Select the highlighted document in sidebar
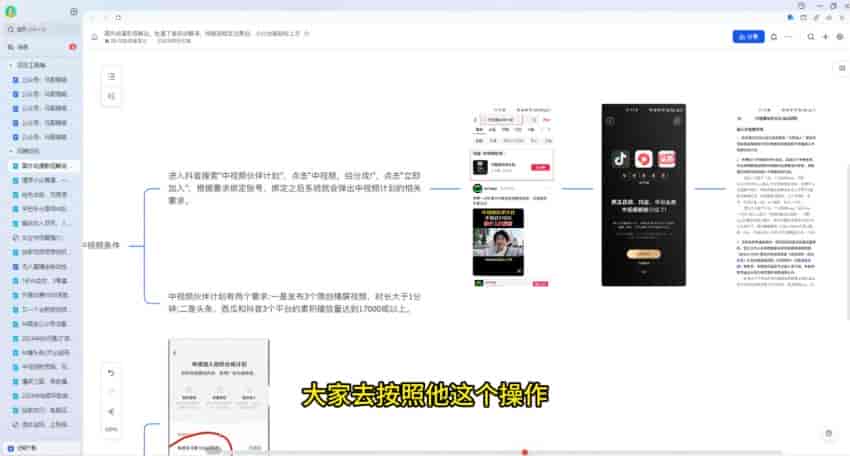The image size is (850, 456). [43, 165]
